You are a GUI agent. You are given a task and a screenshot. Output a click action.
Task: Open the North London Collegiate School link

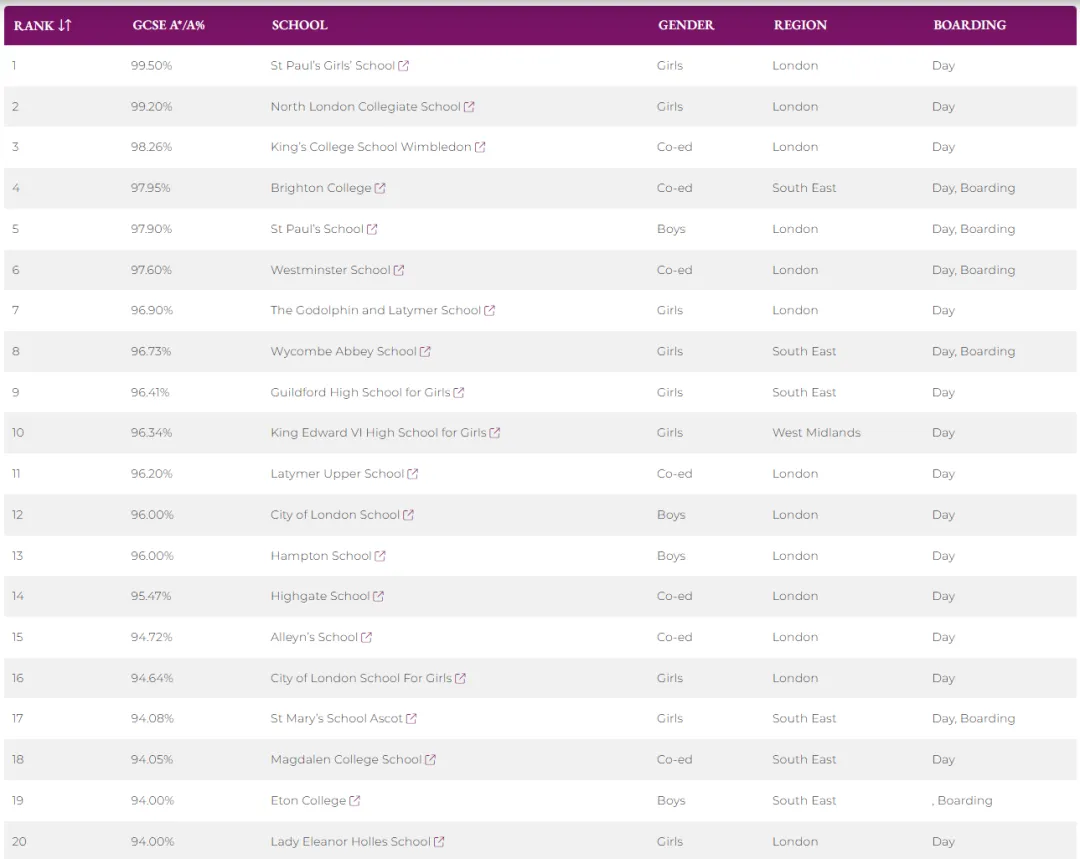point(365,107)
